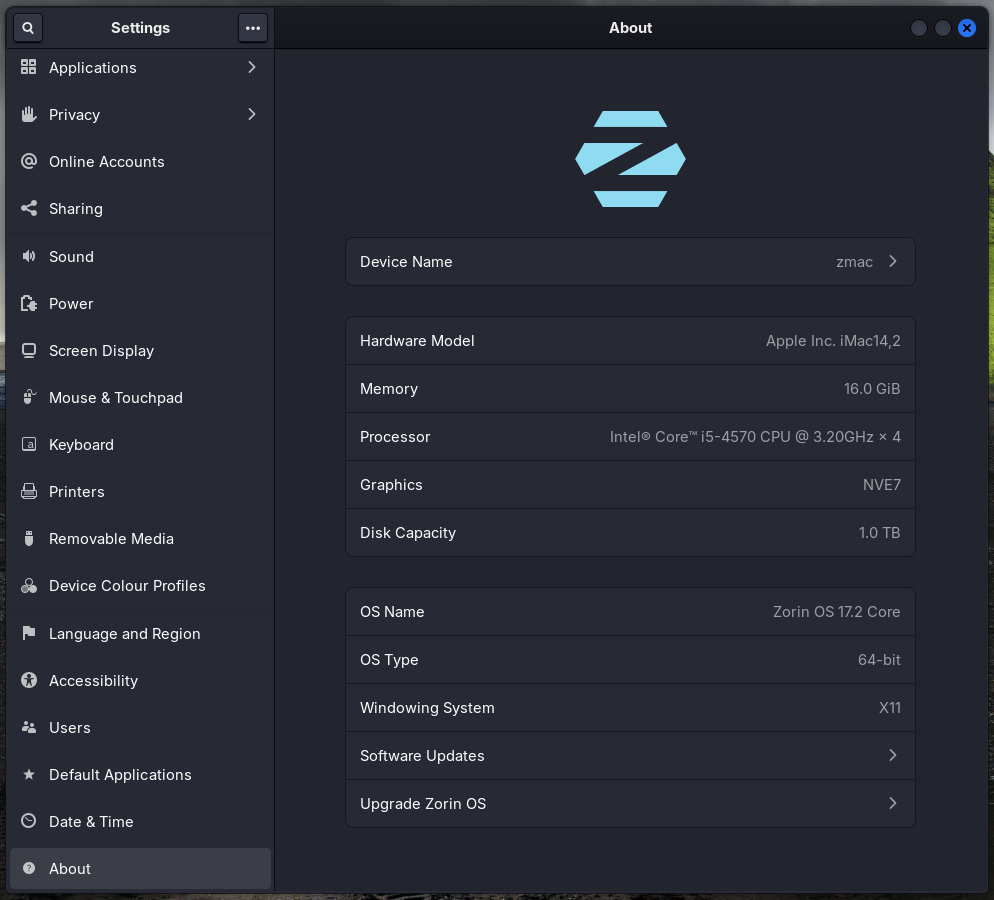The width and height of the screenshot is (994, 900).
Task: Click Software Updates label
Action: 422,755
